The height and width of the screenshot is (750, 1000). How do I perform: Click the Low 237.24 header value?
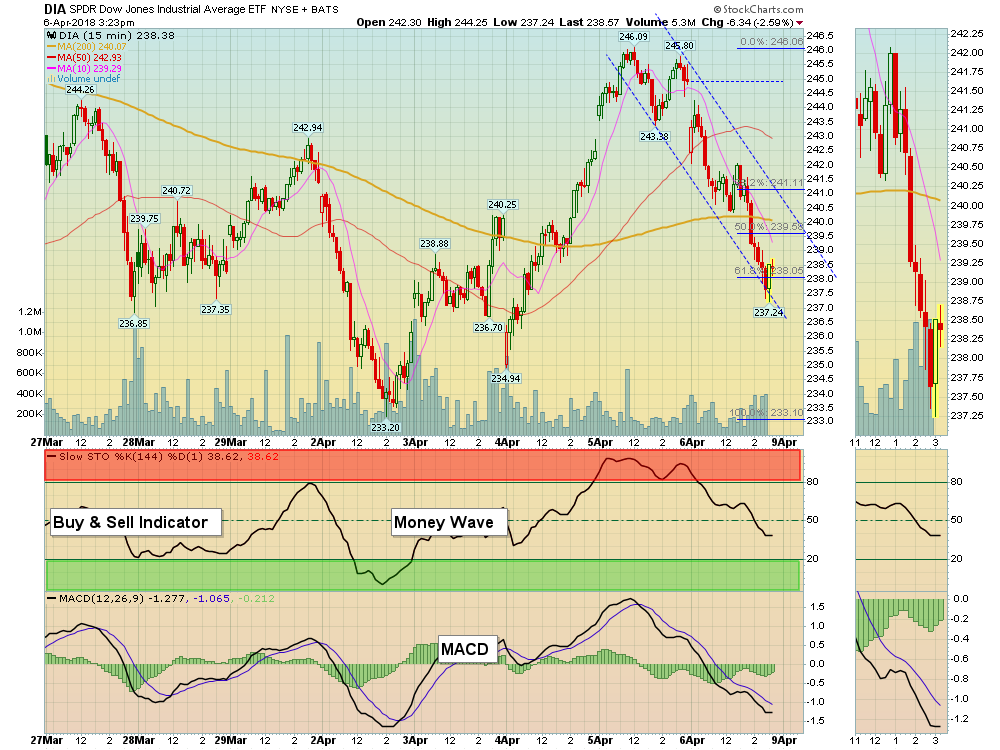pos(524,22)
